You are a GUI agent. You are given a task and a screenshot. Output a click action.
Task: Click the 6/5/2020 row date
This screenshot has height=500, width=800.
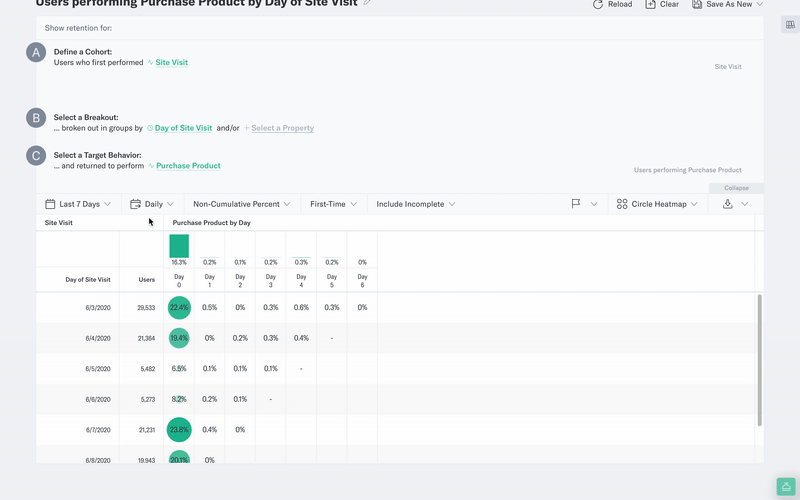tap(98, 369)
